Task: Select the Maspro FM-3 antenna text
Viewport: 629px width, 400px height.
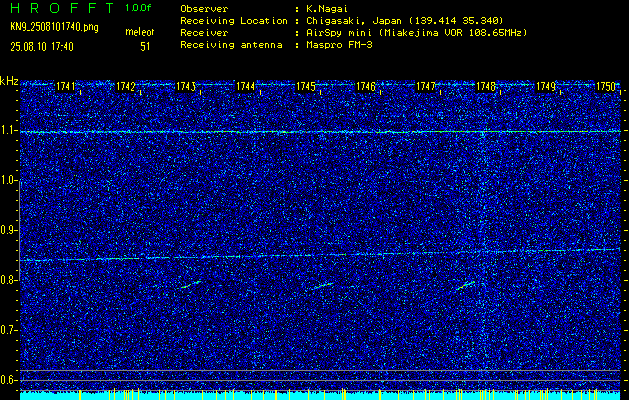Action: (339, 45)
